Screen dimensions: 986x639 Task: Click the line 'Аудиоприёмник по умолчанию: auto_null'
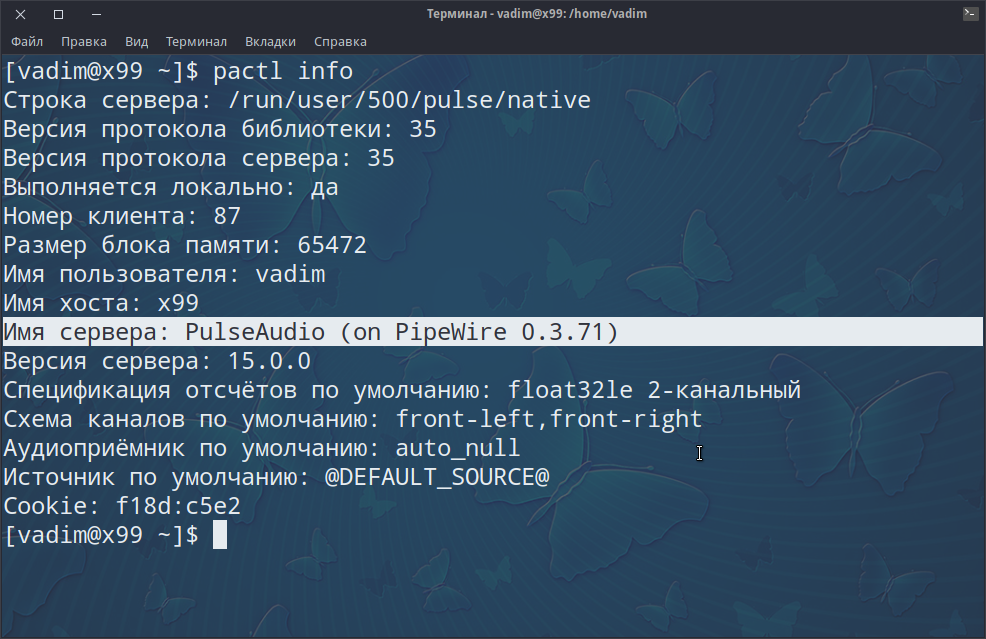[262, 448]
